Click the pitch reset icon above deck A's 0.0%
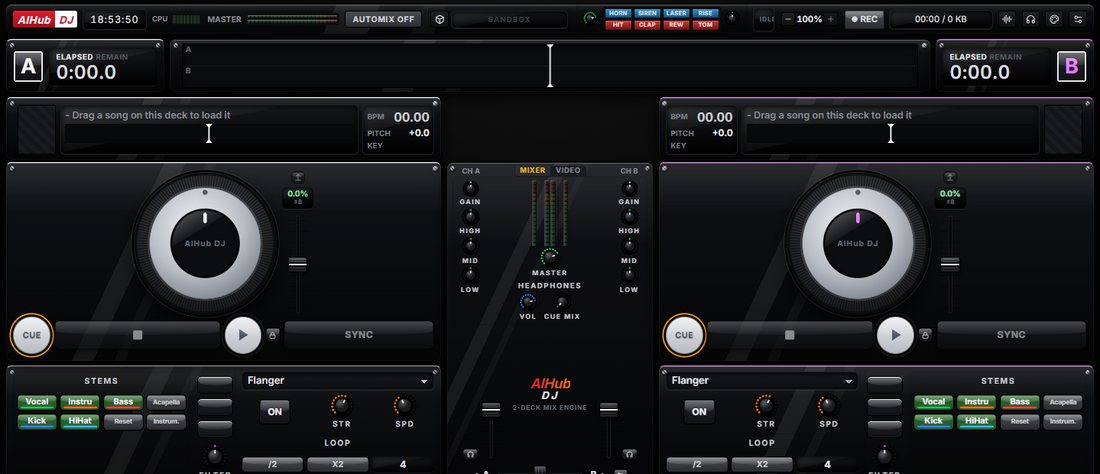The height and width of the screenshot is (474, 1100). pos(298,177)
